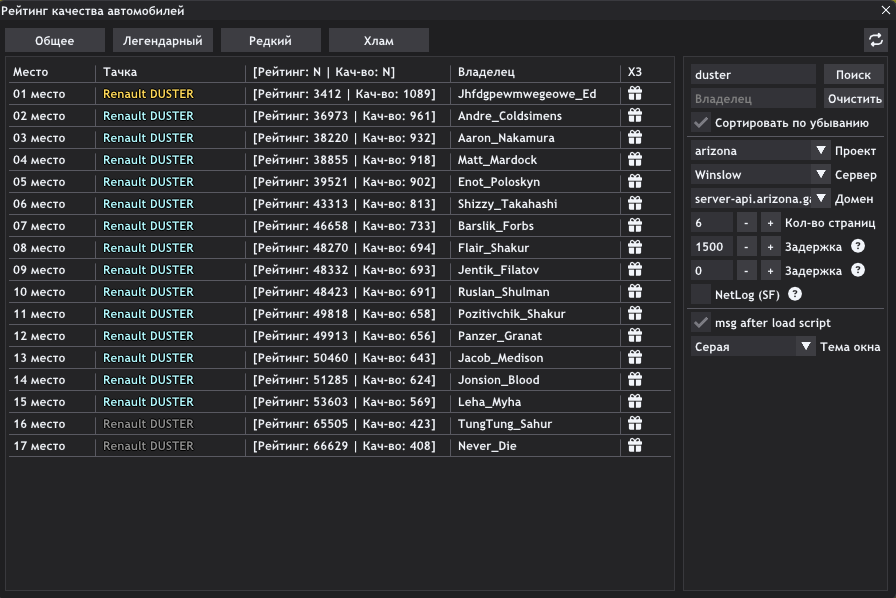Click gift icon in Barslik_Forbs row
The width and height of the screenshot is (896, 598).
635,225
